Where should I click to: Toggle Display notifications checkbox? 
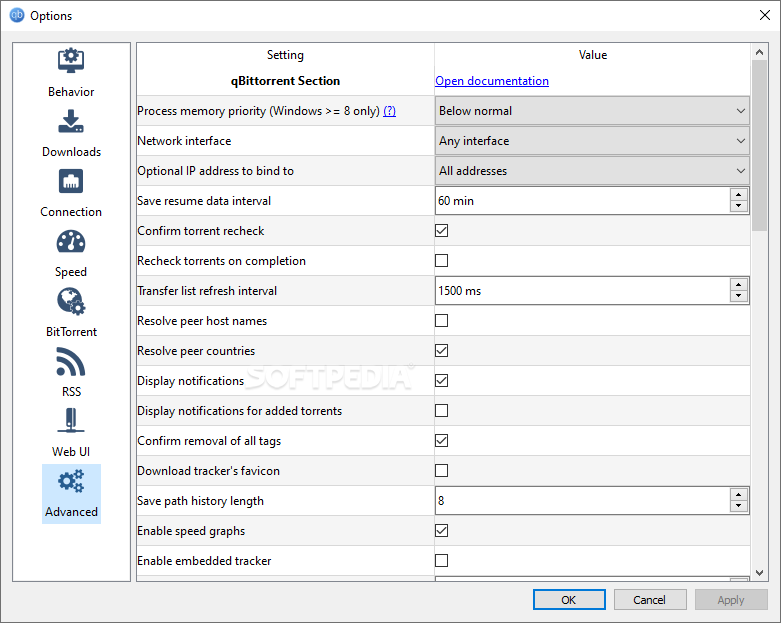[x=441, y=380]
